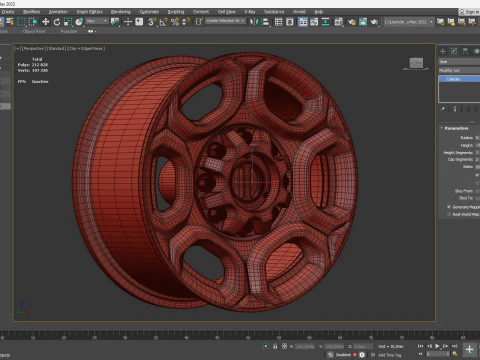Open the Modifier List dropdown
The width and height of the screenshot is (480, 360).
point(459,70)
